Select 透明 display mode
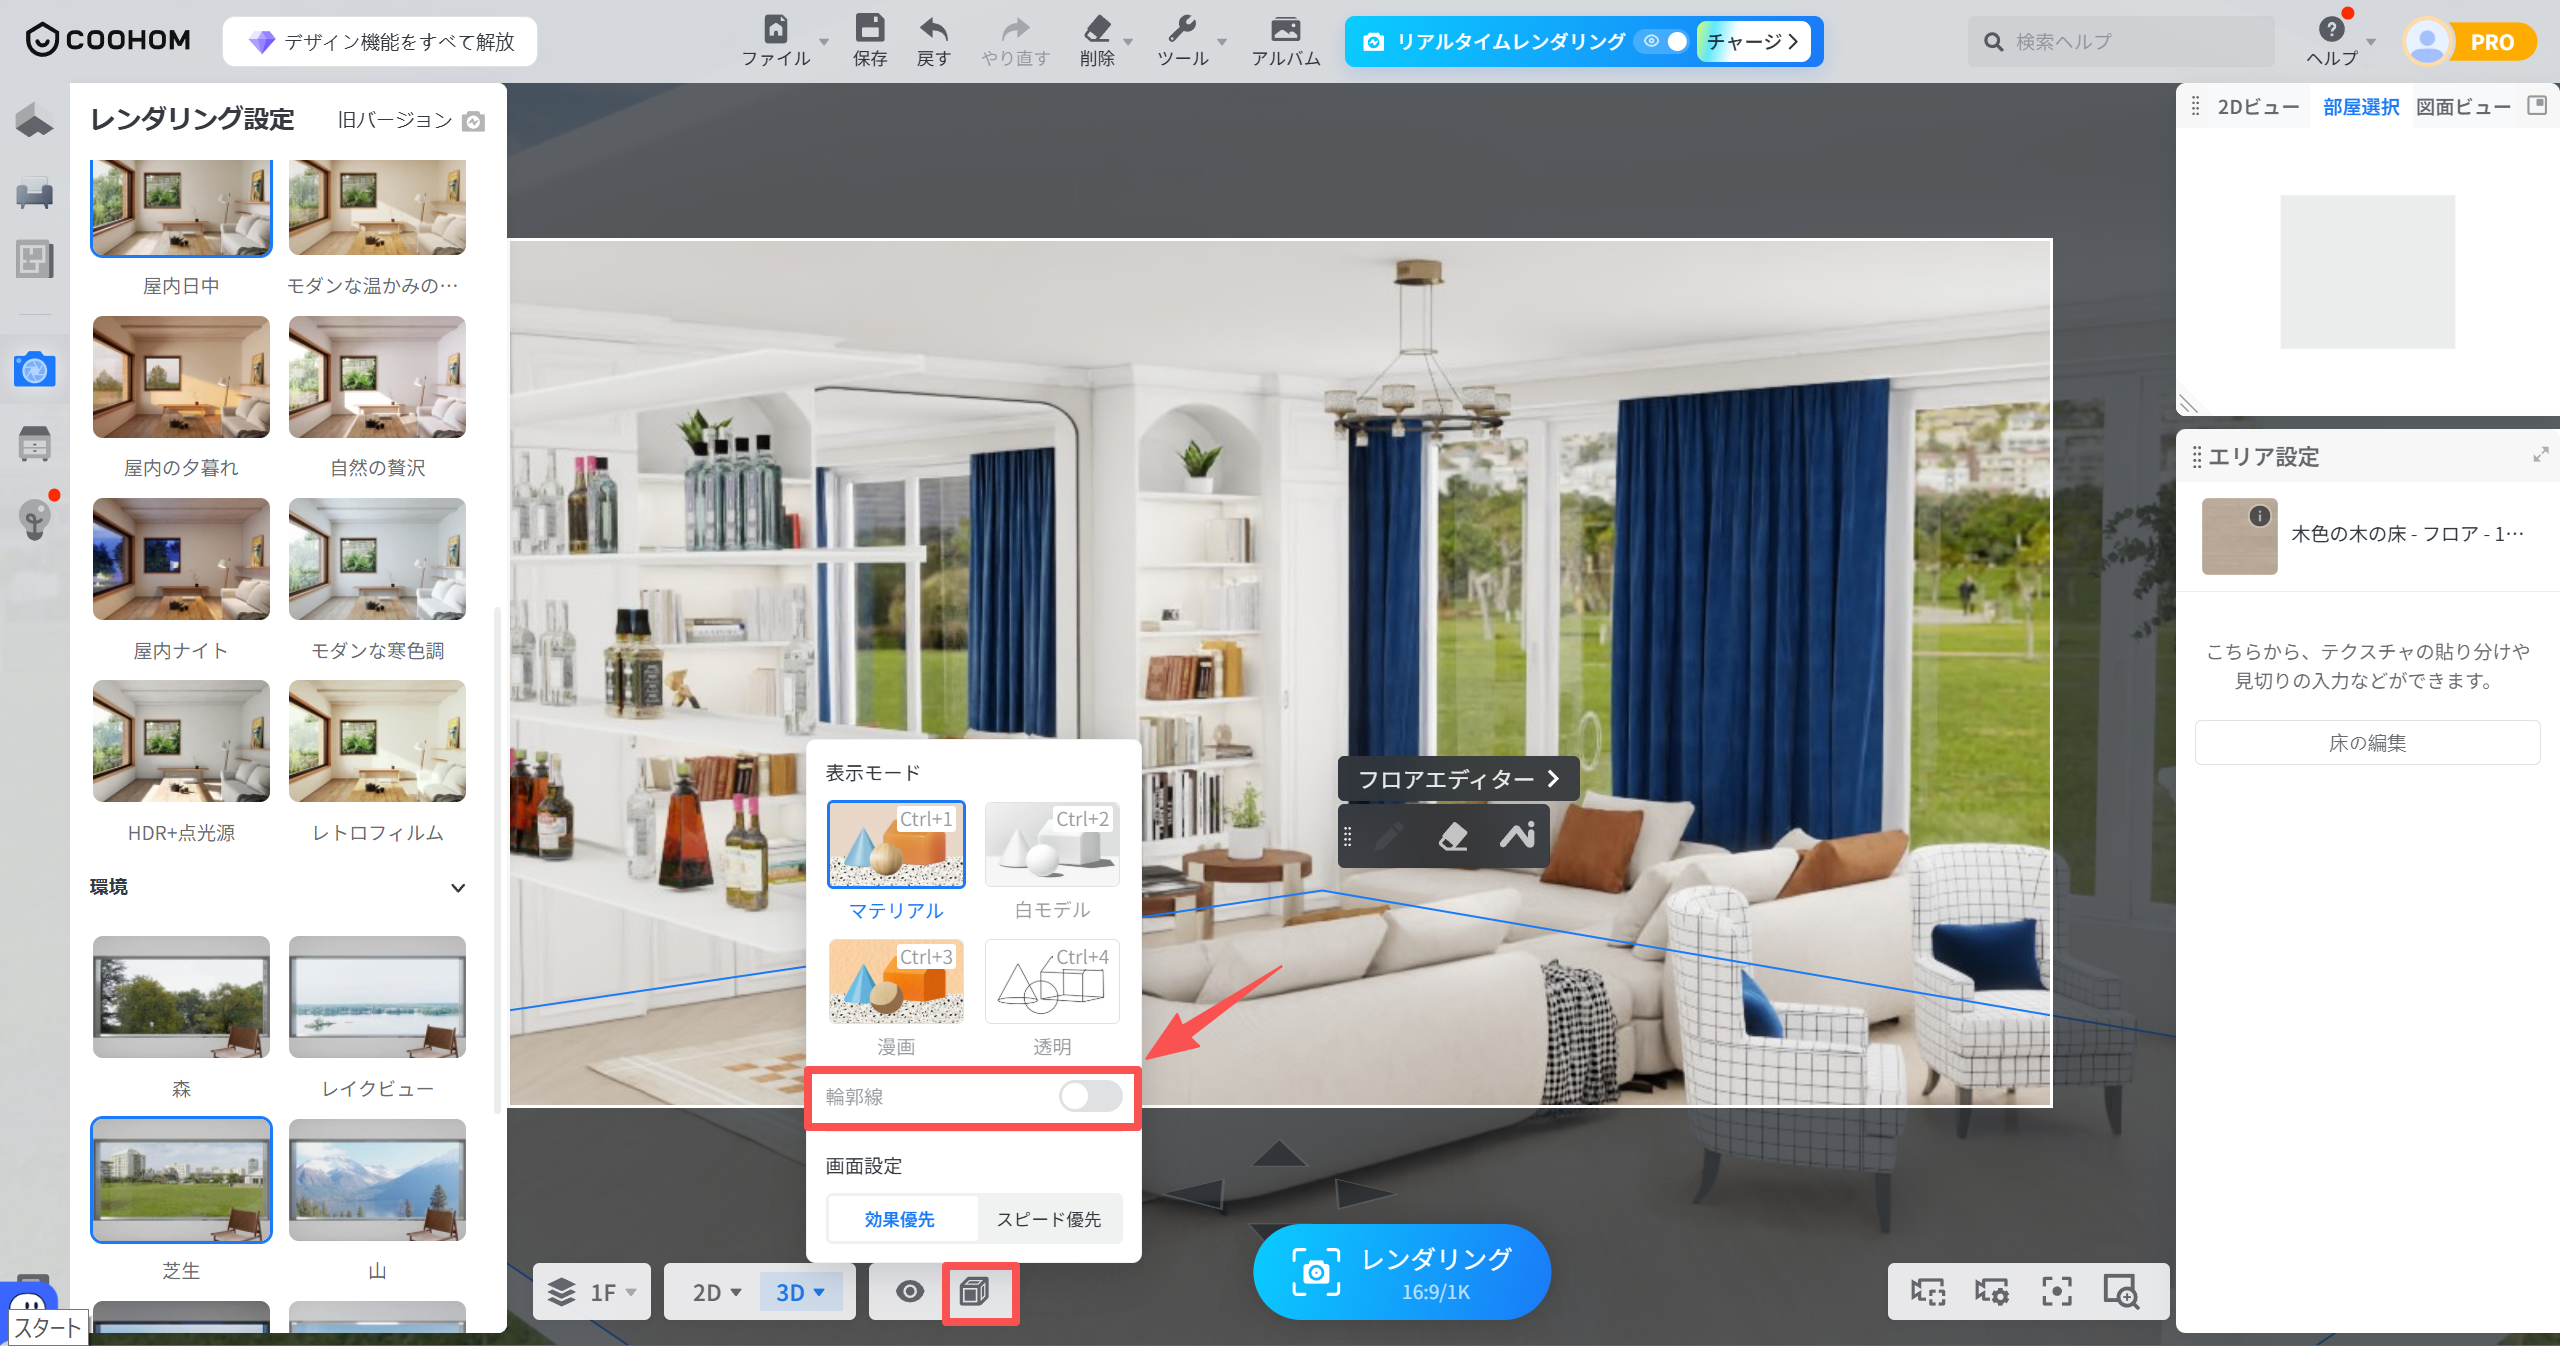Image resolution: width=2560 pixels, height=1346 pixels. [x=1052, y=981]
